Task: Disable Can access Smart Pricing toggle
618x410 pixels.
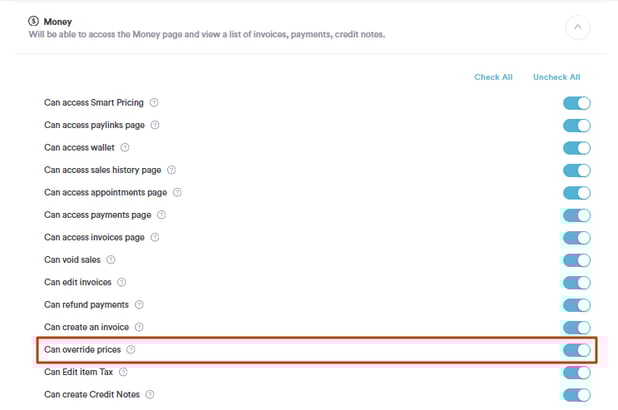Action: (577, 103)
